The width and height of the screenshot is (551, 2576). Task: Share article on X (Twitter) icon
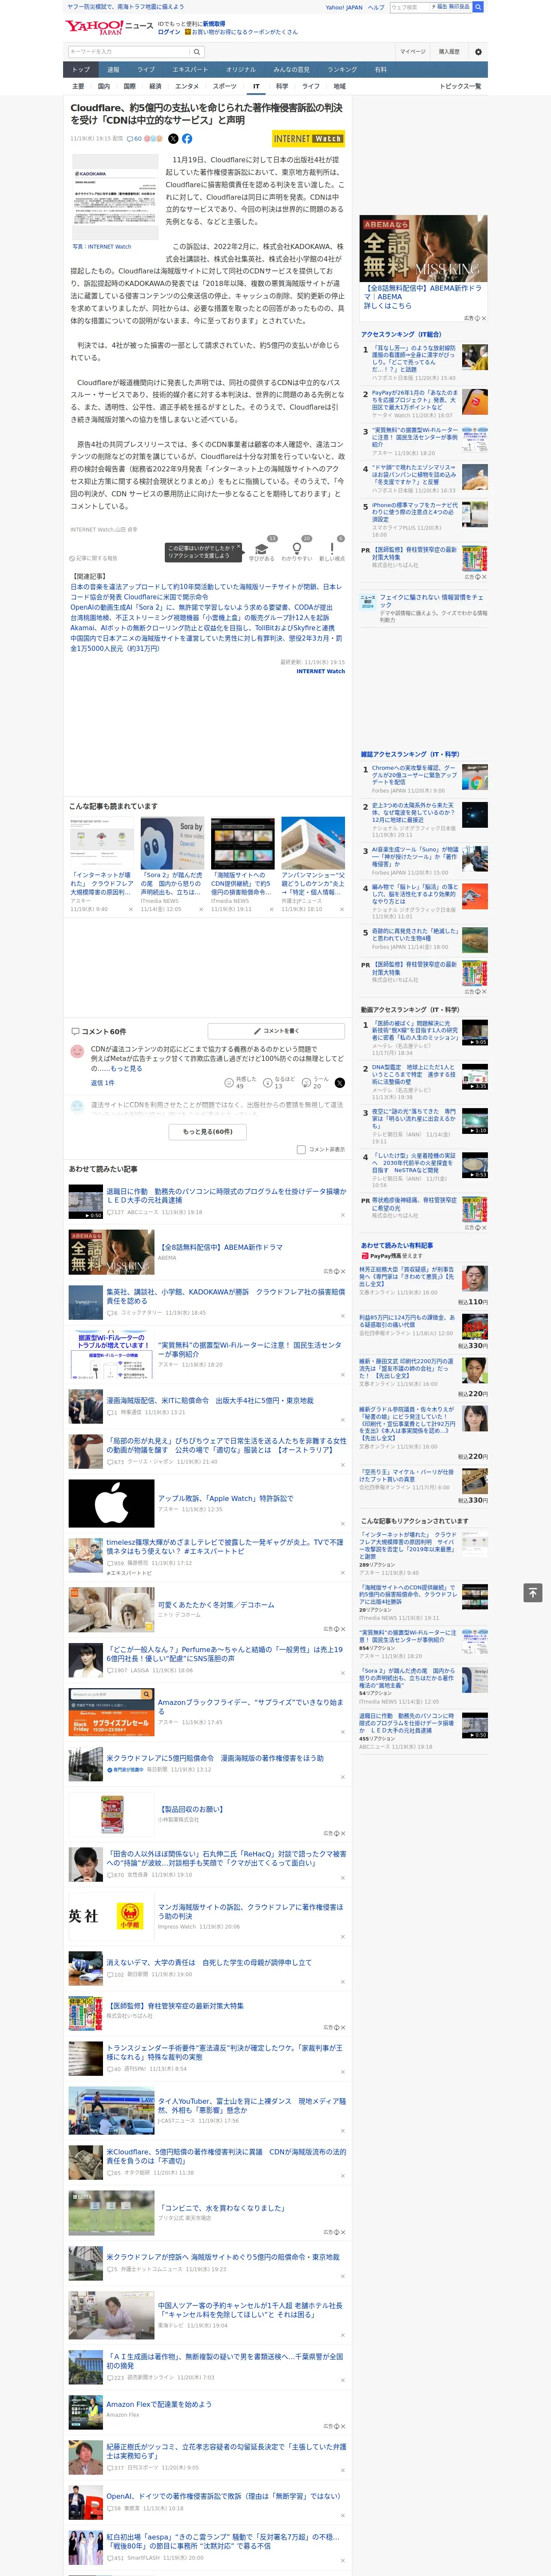(x=173, y=139)
